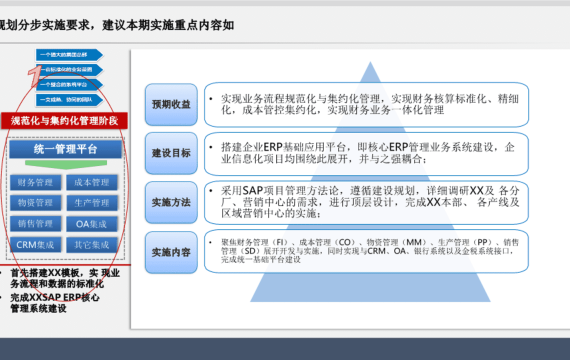
Task: Click the 销售管理 module box
Action: coord(35,224)
